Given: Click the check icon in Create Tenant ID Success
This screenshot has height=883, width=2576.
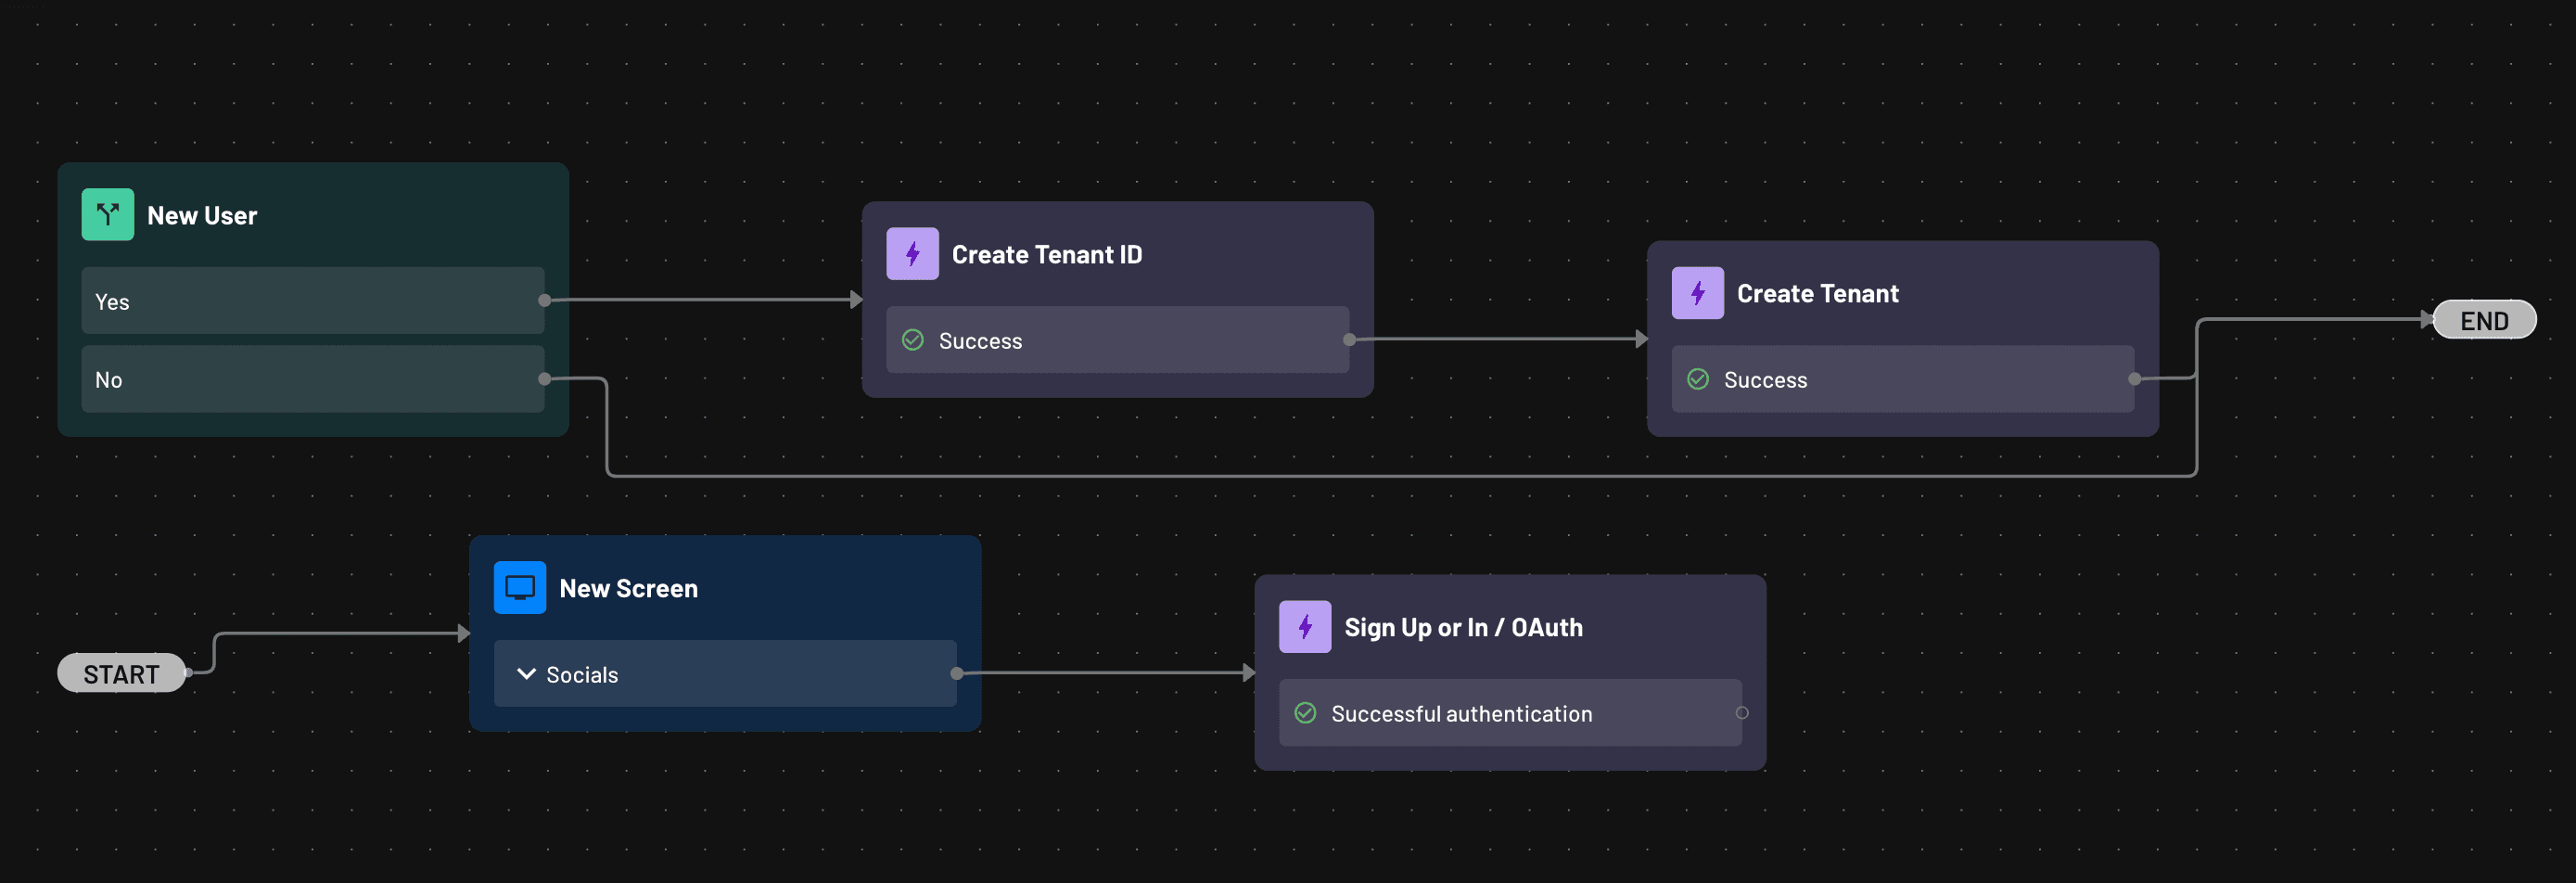Looking at the screenshot, I should click(x=912, y=340).
